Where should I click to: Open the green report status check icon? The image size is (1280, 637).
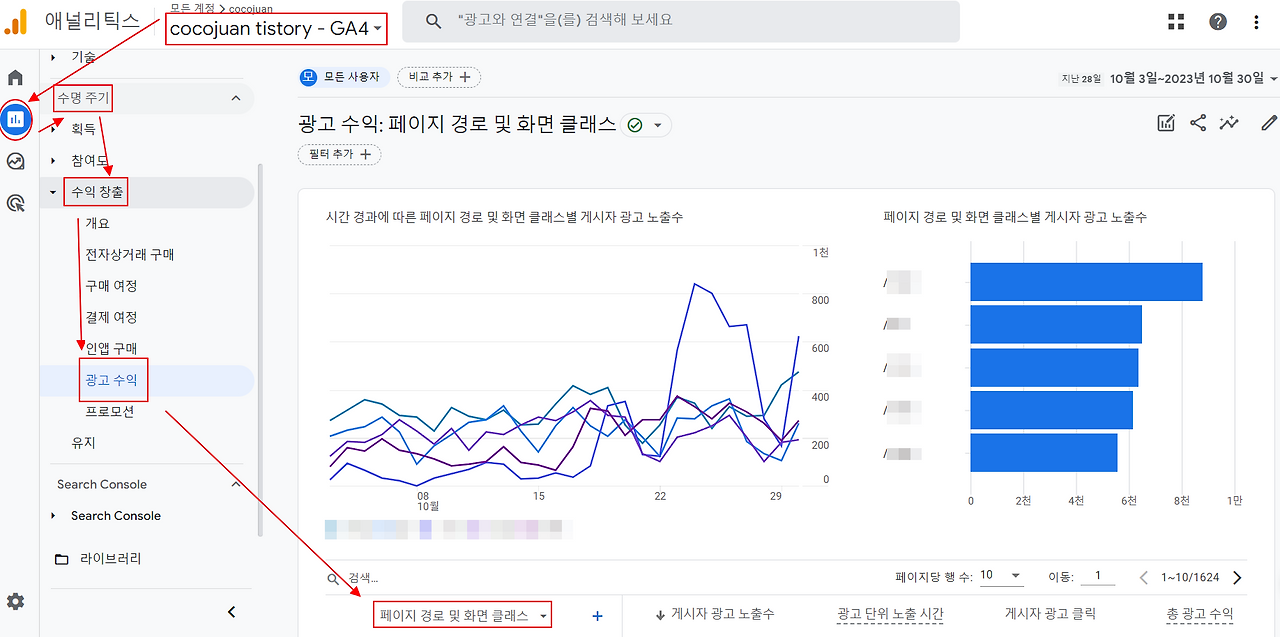click(634, 125)
